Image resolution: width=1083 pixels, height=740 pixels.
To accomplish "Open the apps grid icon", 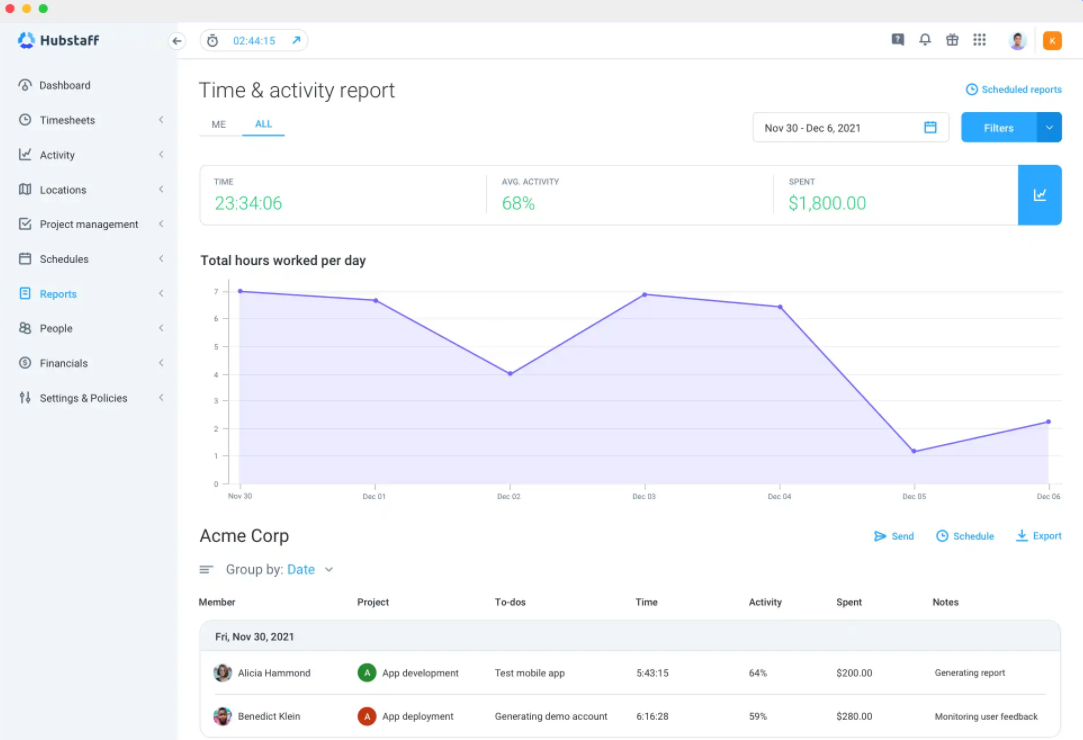I will (979, 40).
